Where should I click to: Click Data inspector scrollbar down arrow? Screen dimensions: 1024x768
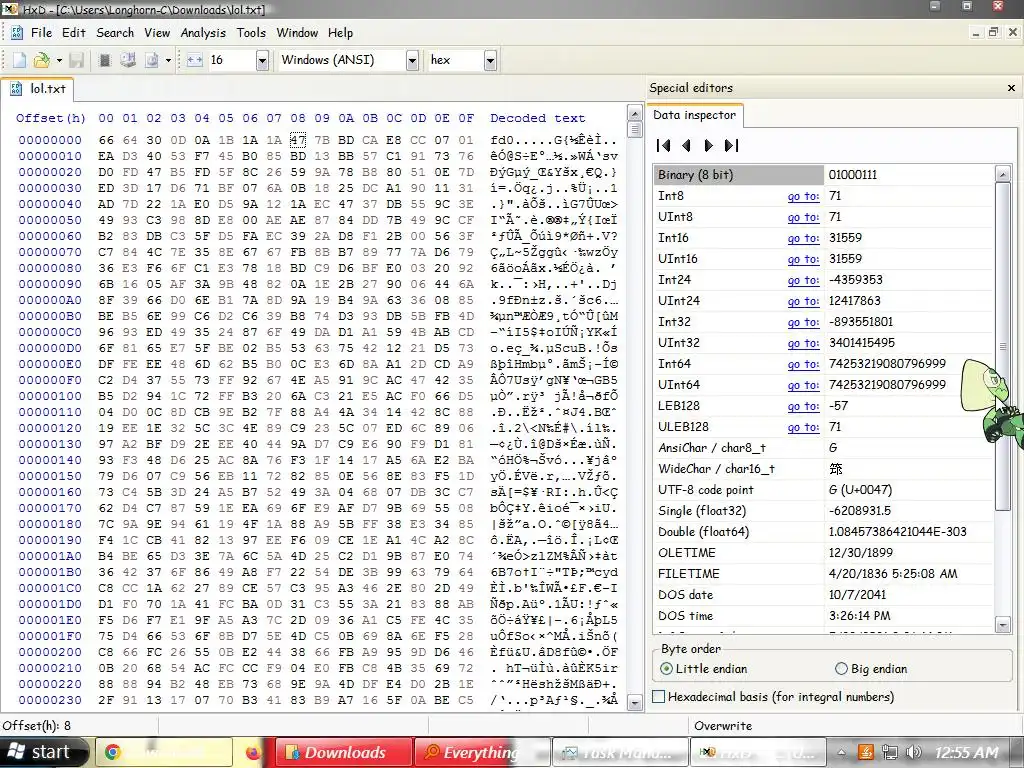pos(1003,625)
